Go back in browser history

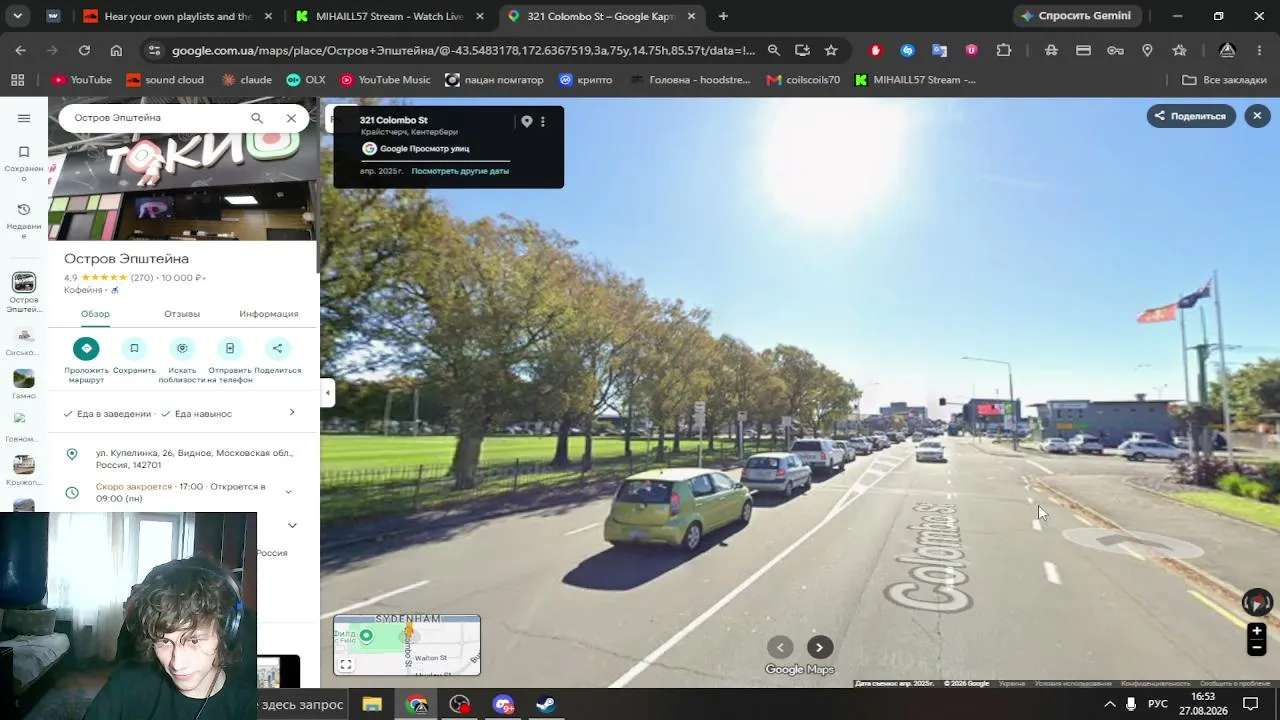20,50
